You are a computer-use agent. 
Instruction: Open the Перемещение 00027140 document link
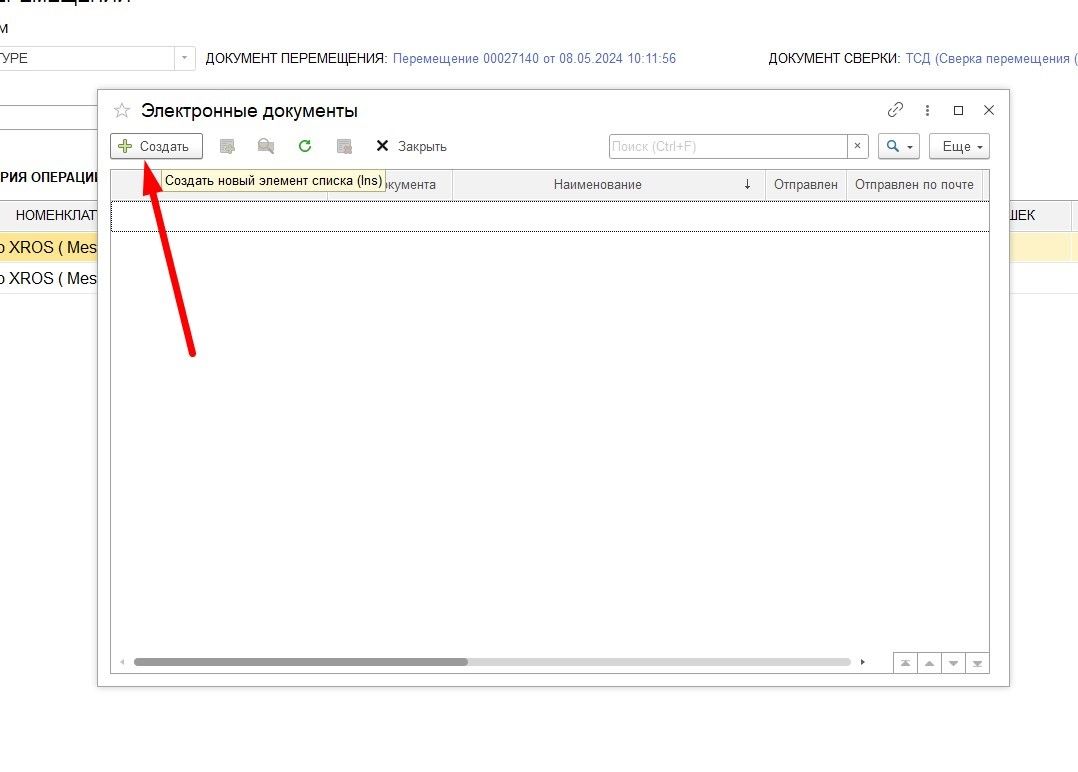pyautogui.click(x=534, y=58)
